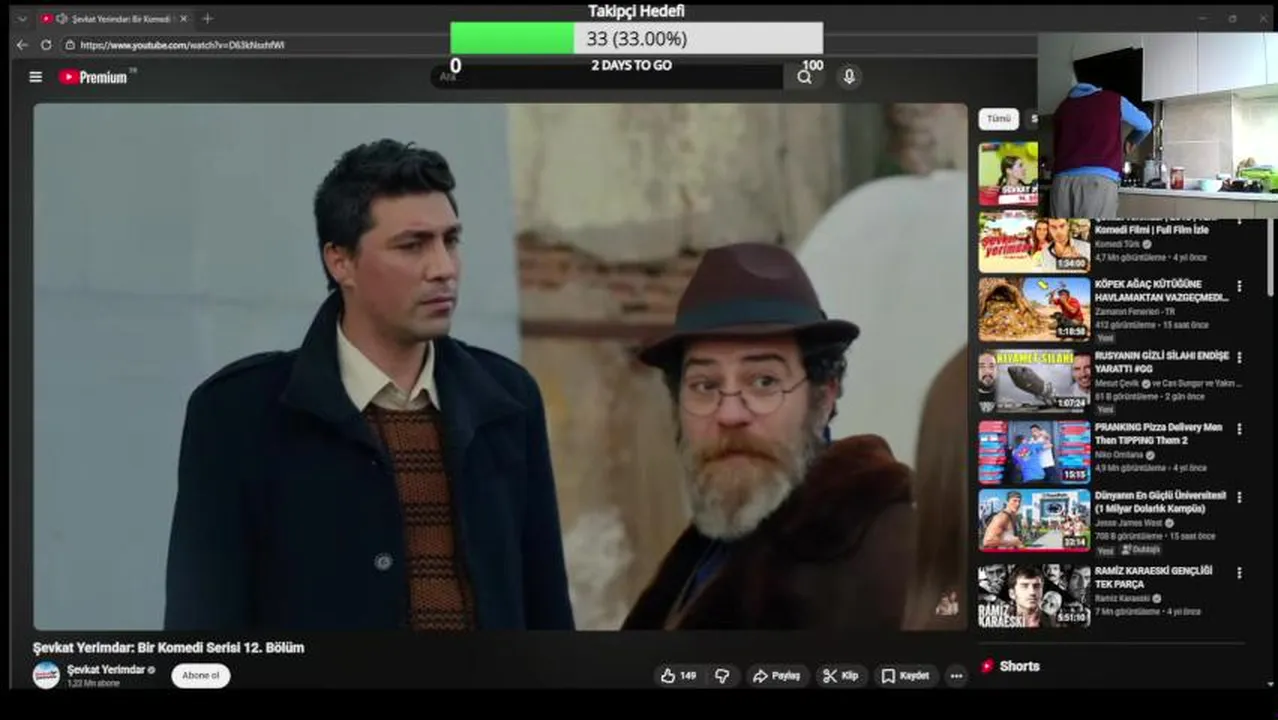Mute the tab using its speaker icon

click(62, 19)
